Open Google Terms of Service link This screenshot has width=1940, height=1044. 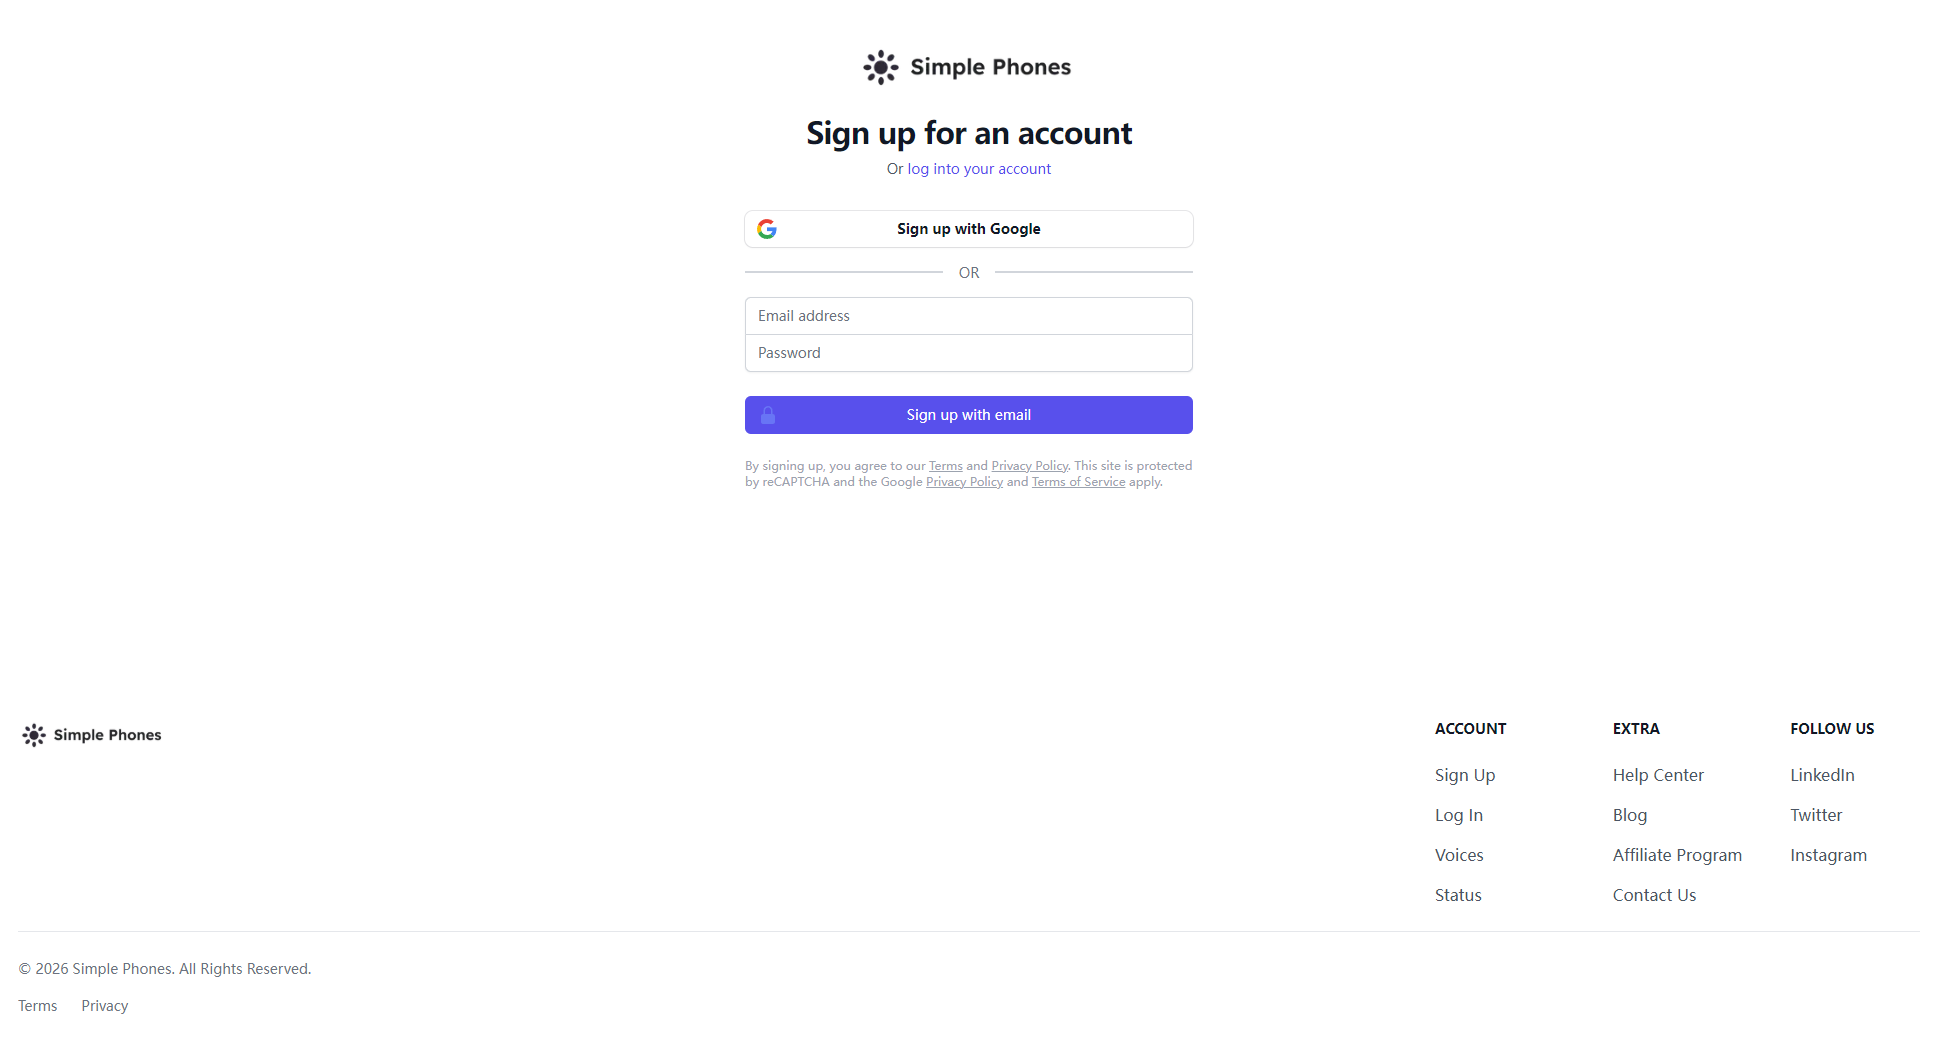pyautogui.click(x=1078, y=482)
